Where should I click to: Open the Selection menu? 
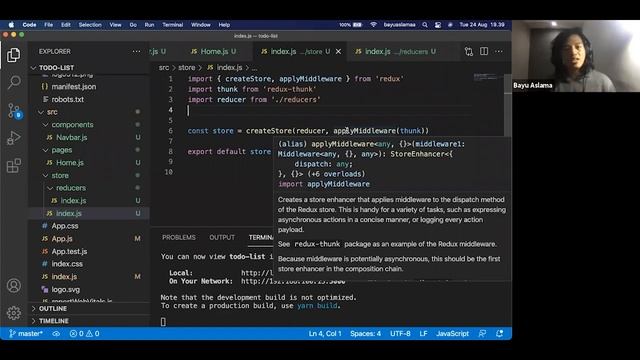coord(90,24)
